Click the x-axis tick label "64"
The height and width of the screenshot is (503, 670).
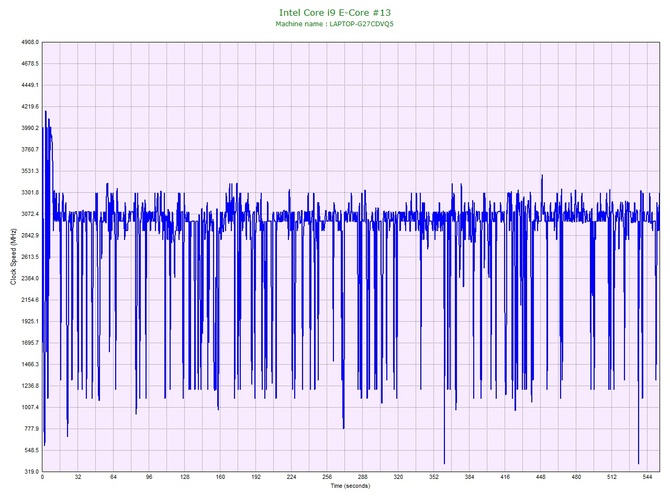pyautogui.click(x=113, y=477)
